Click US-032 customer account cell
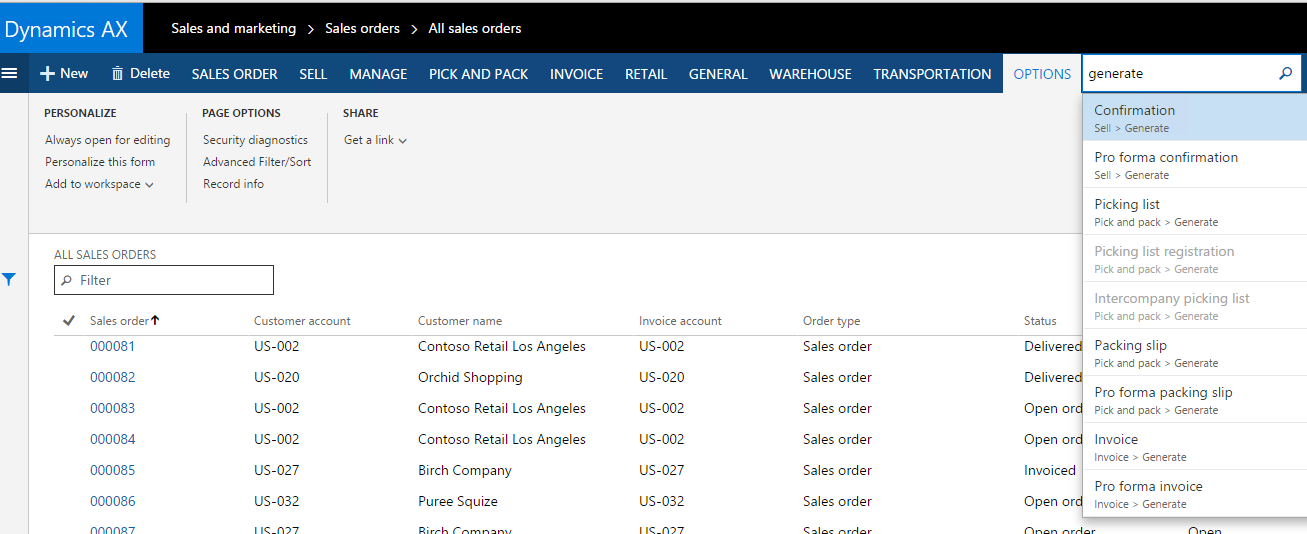The width and height of the screenshot is (1307, 534). click(277, 501)
